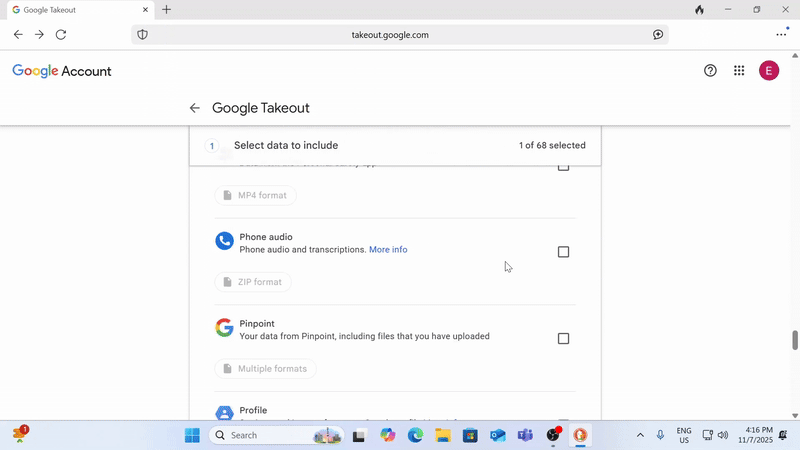Screen dimensions: 800x450
Task: Close the Google Takeout tab
Action: click(145, 10)
